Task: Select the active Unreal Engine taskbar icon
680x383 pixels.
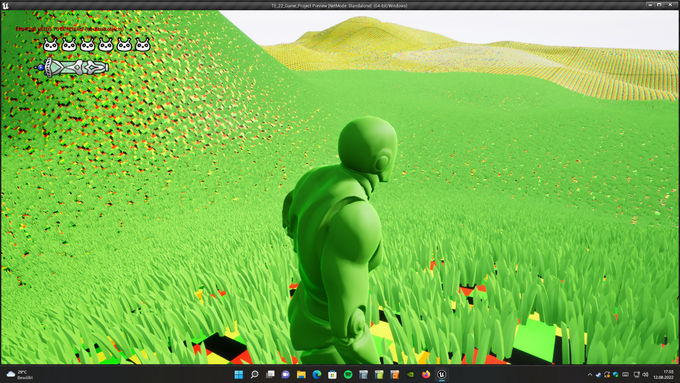Action: [x=441, y=374]
